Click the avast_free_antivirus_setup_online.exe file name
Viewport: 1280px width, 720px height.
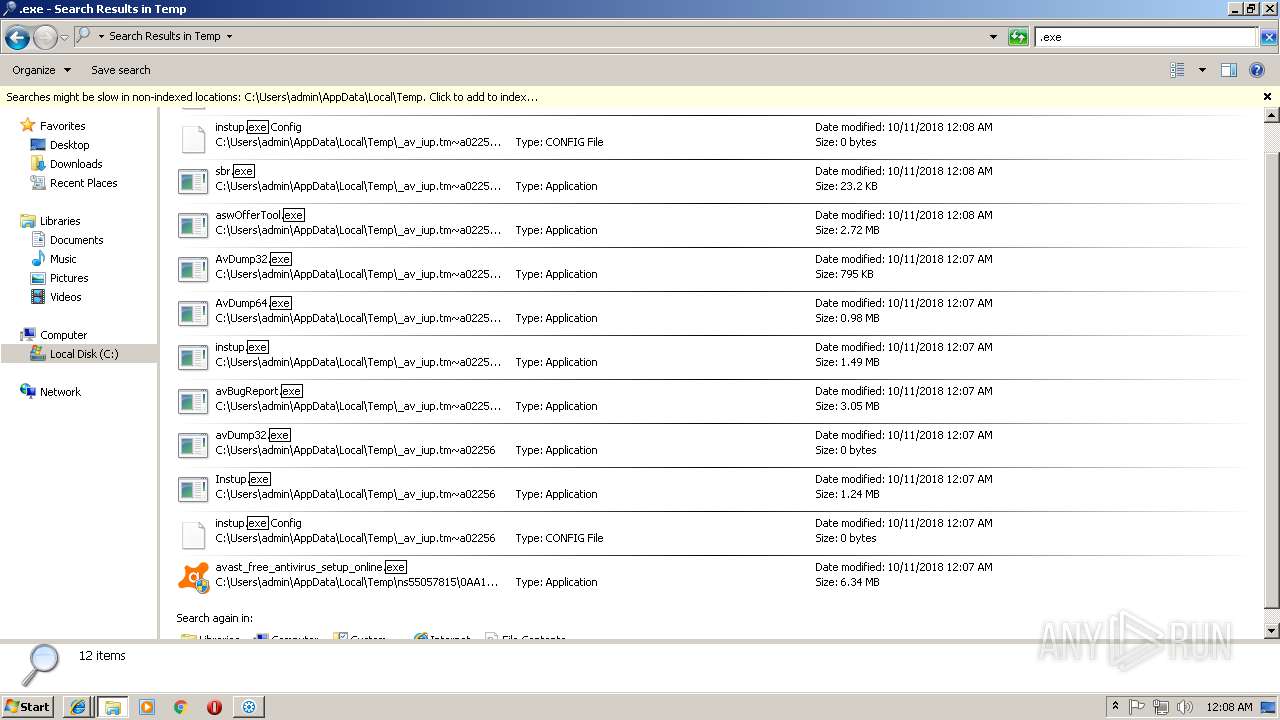311,567
